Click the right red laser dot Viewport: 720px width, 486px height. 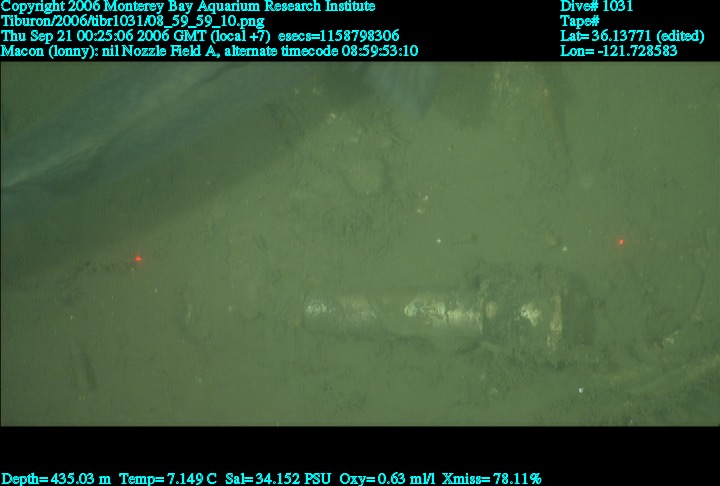tap(621, 242)
